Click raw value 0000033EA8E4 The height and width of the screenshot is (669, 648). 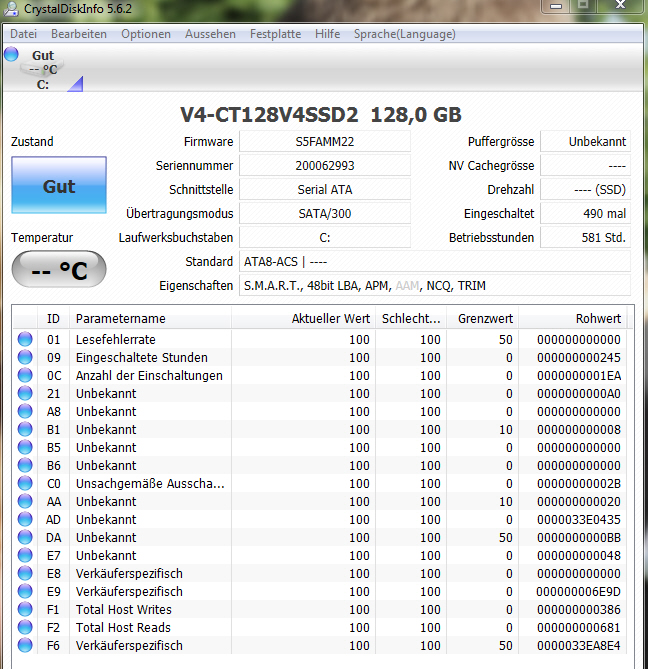click(x=579, y=646)
